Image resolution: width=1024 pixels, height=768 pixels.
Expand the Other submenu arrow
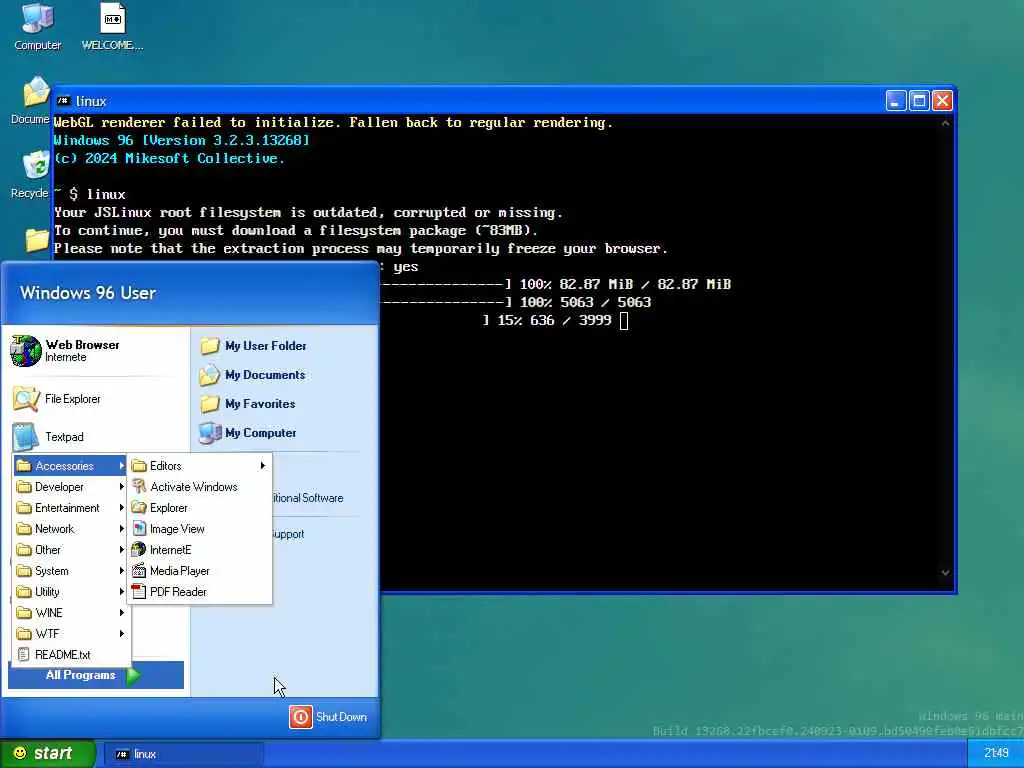click(x=121, y=549)
